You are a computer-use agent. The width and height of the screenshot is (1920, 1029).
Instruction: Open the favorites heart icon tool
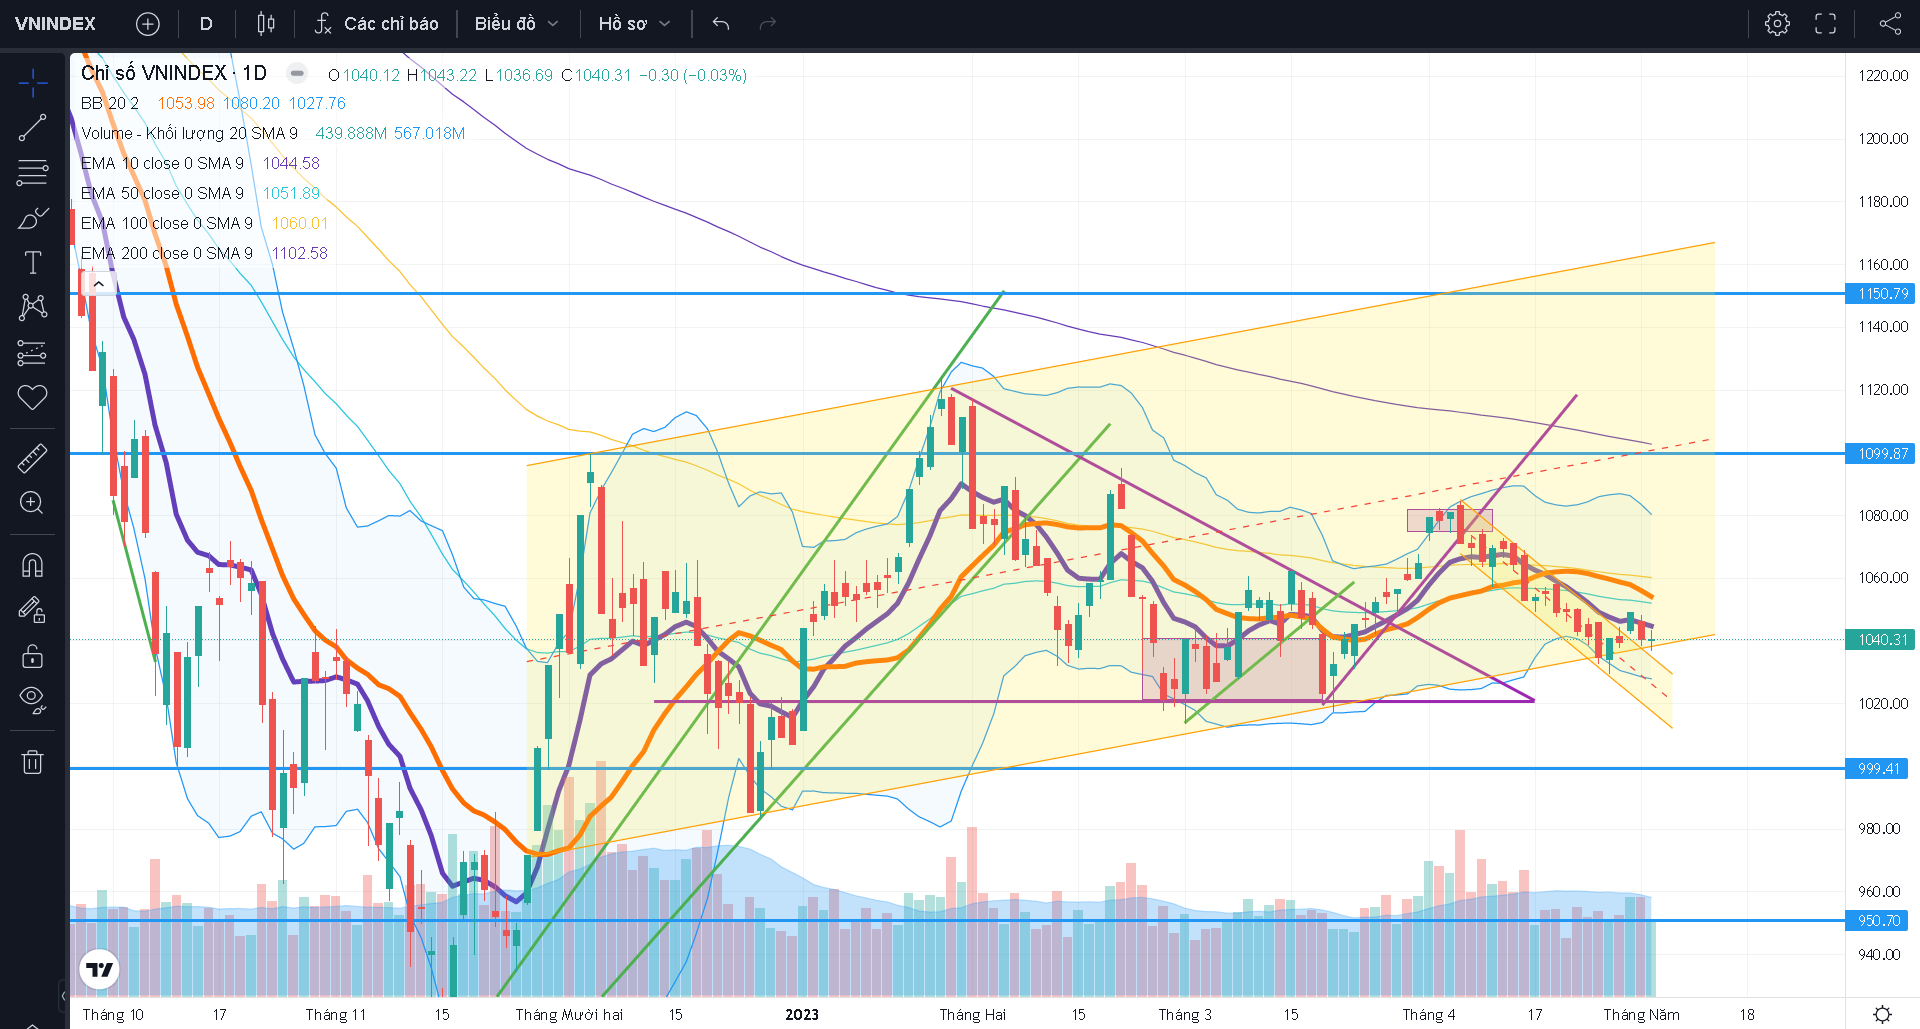(33, 397)
